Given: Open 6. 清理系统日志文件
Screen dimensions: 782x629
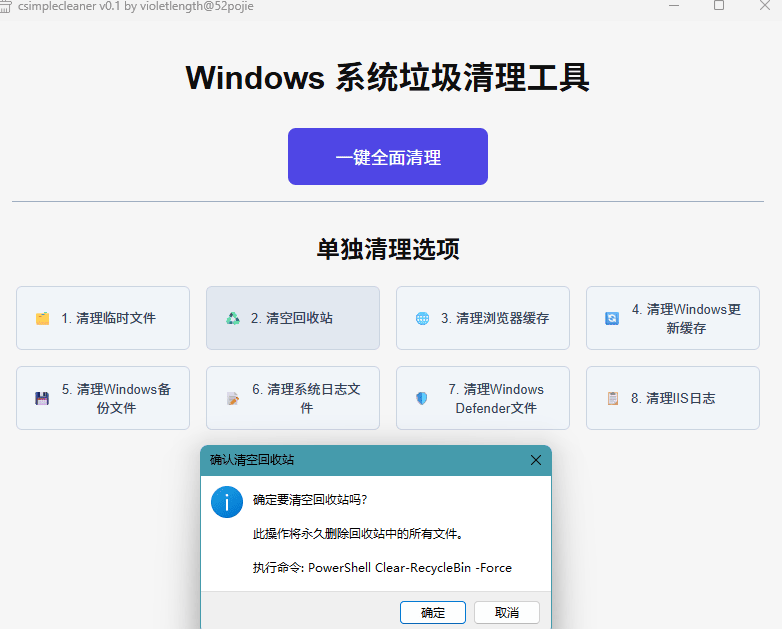Looking at the screenshot, I should coord(293,398).
